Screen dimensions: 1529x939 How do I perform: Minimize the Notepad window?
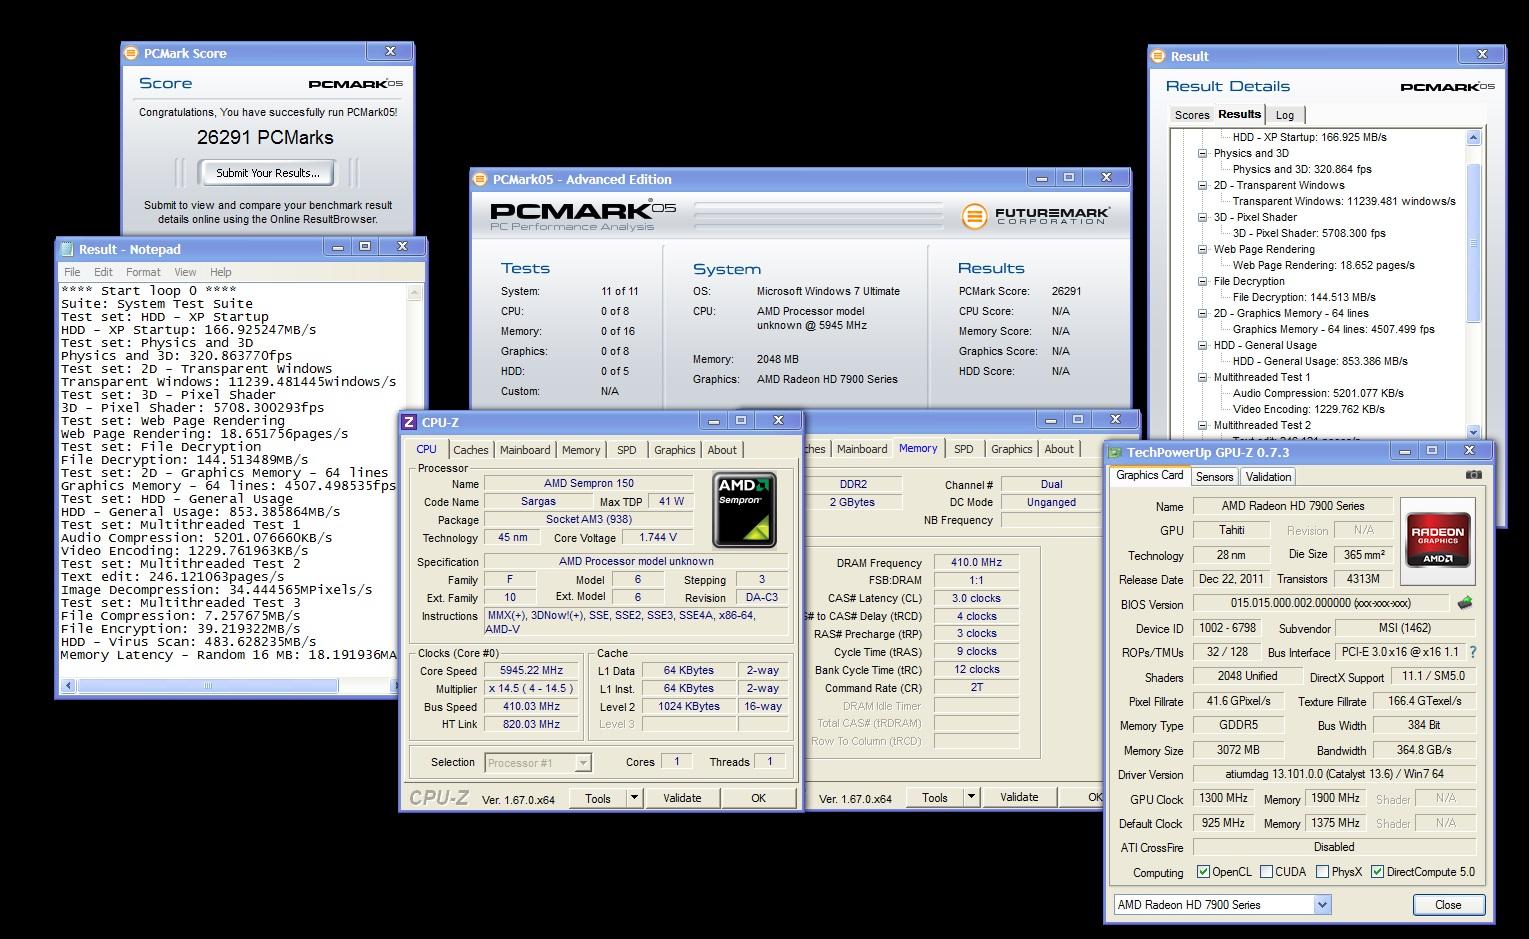coord(336,246)
